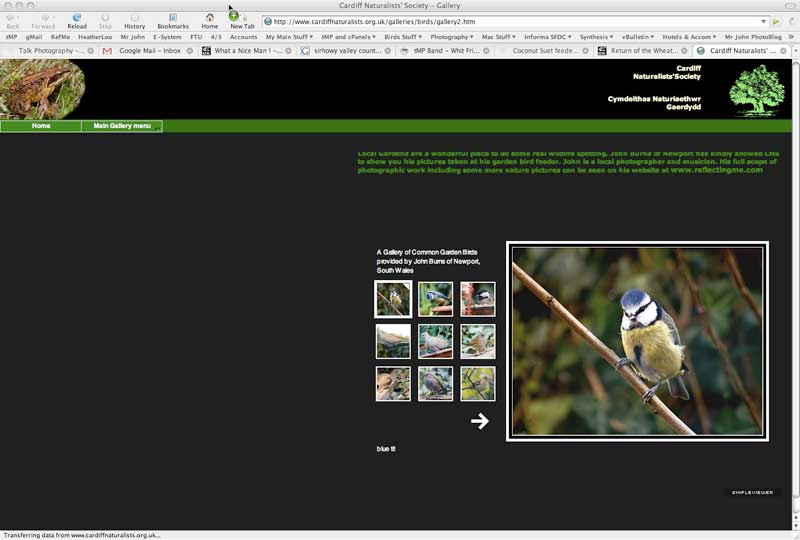The height and width of the screenshot is (540, 800).
Task: Click the green go button beside address bar
Action: tap(777, 21)
